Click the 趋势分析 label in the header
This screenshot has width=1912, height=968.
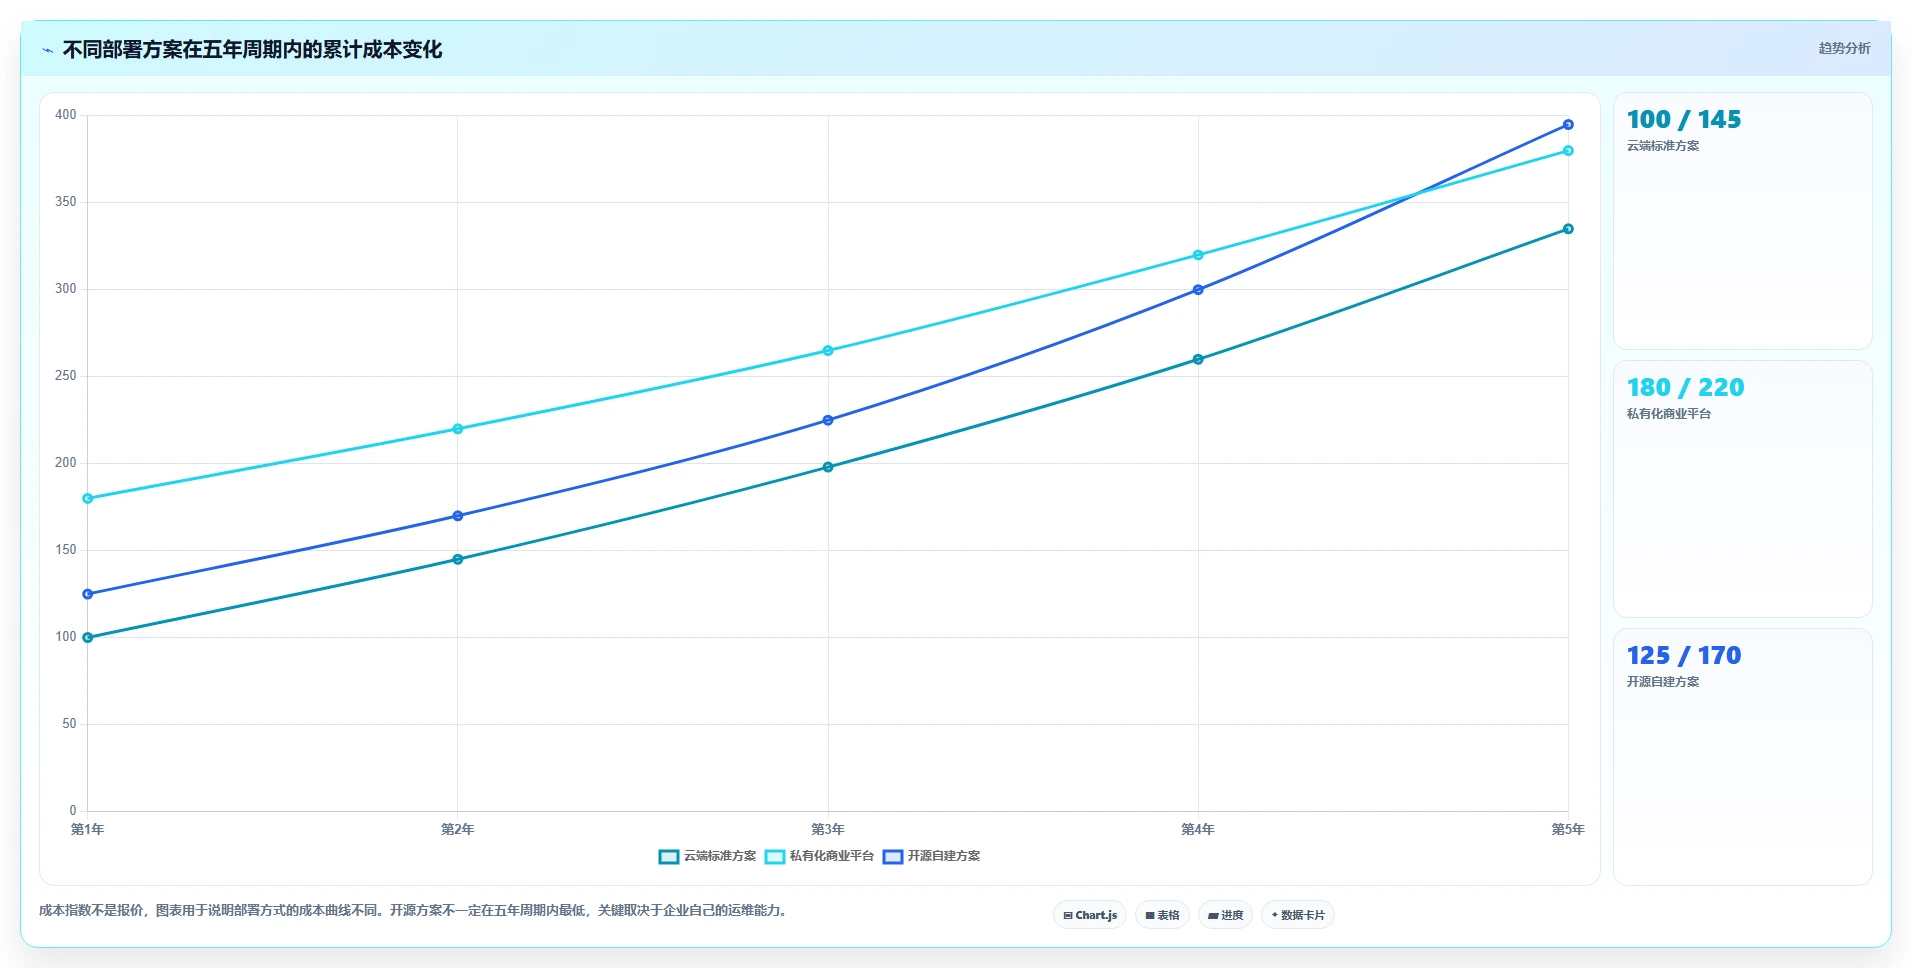click(x=1844, y=48)
